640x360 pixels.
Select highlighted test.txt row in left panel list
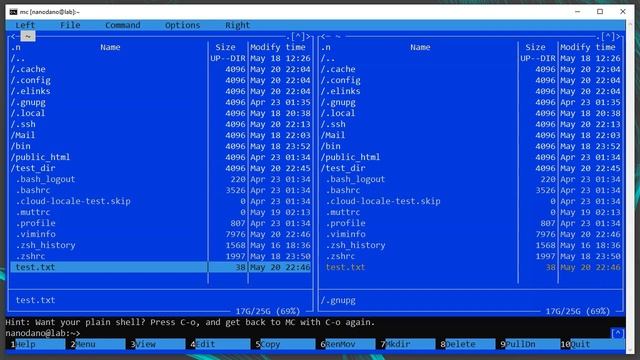pos(160,267)
